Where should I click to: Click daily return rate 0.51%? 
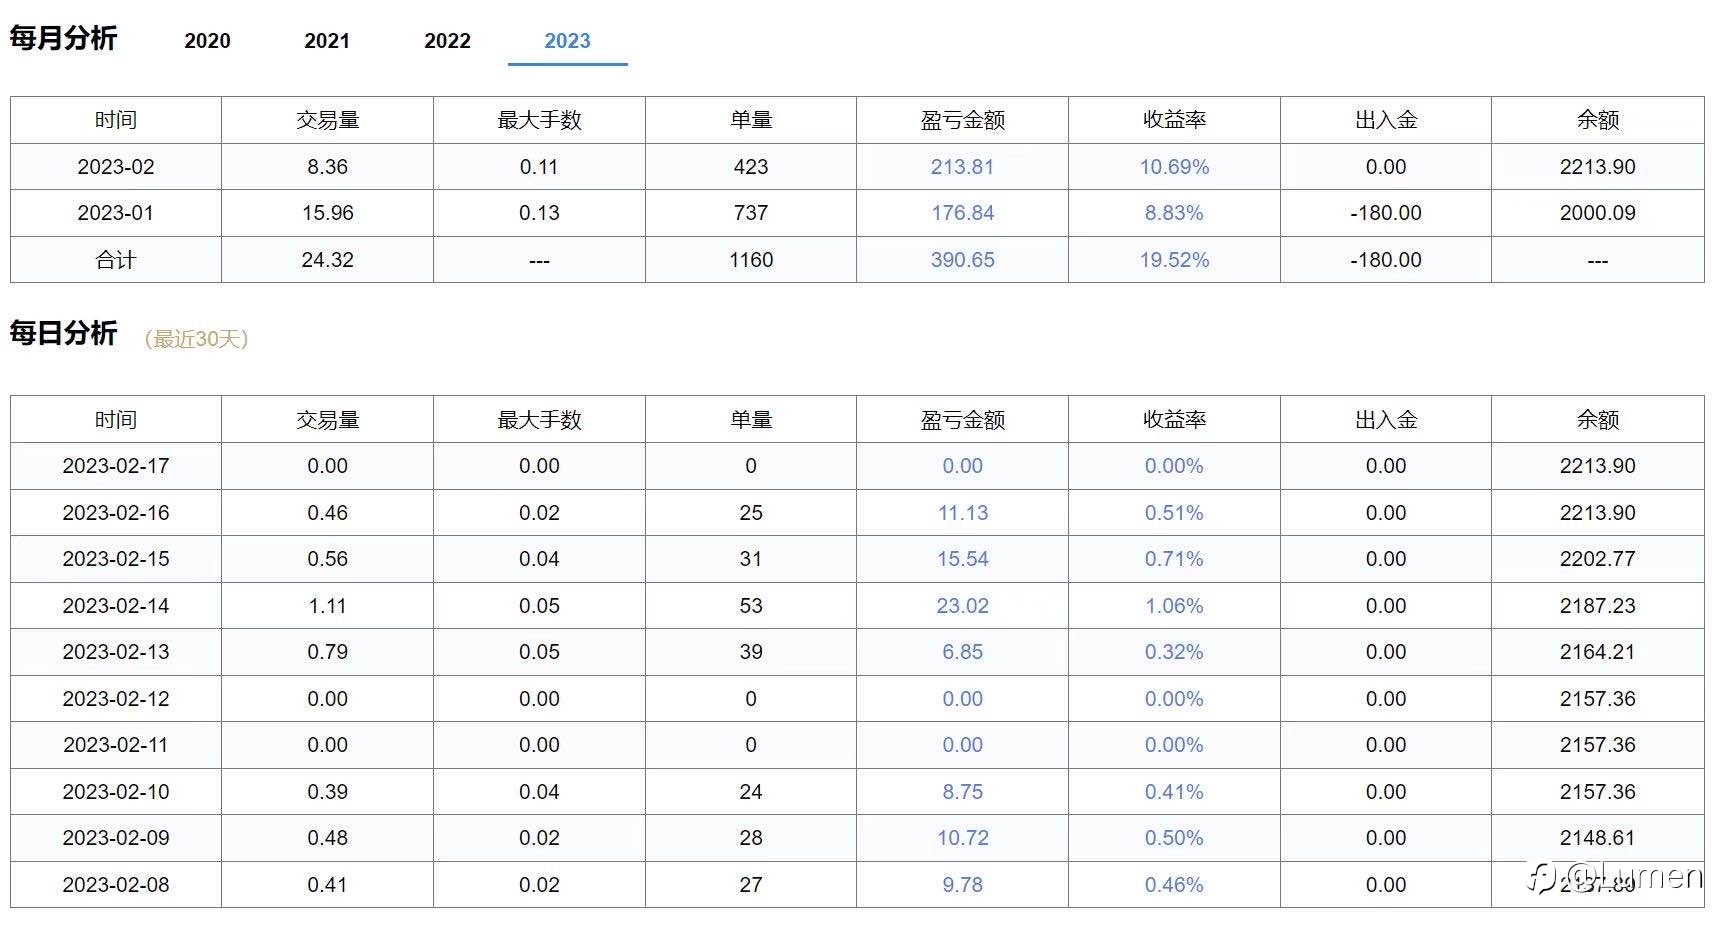(1174, 513)
